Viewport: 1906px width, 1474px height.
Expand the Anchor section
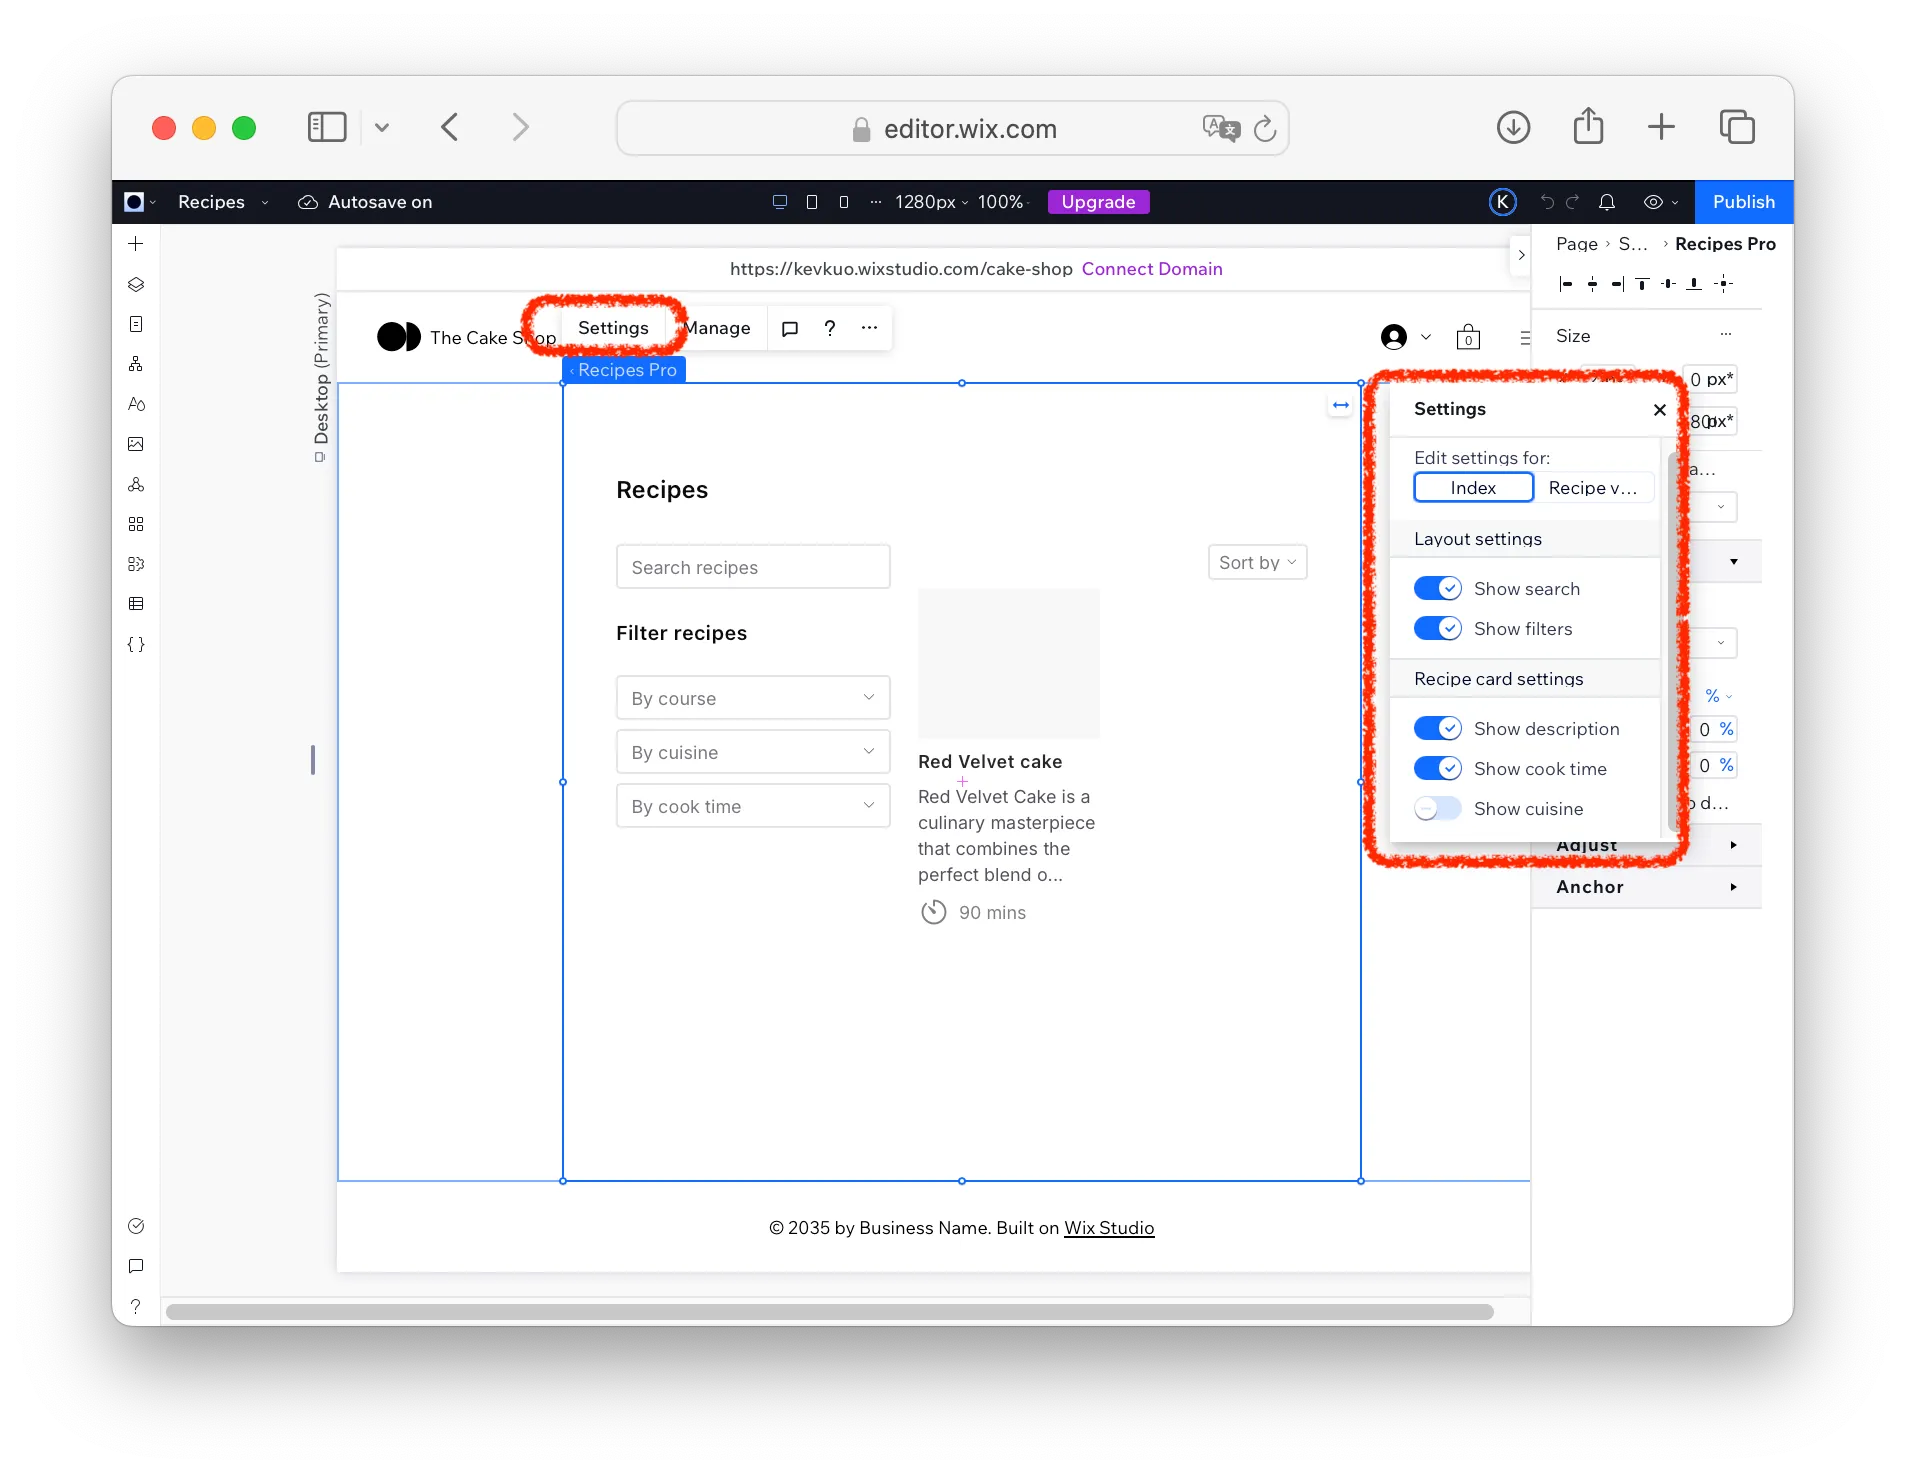click(1646, 887)
